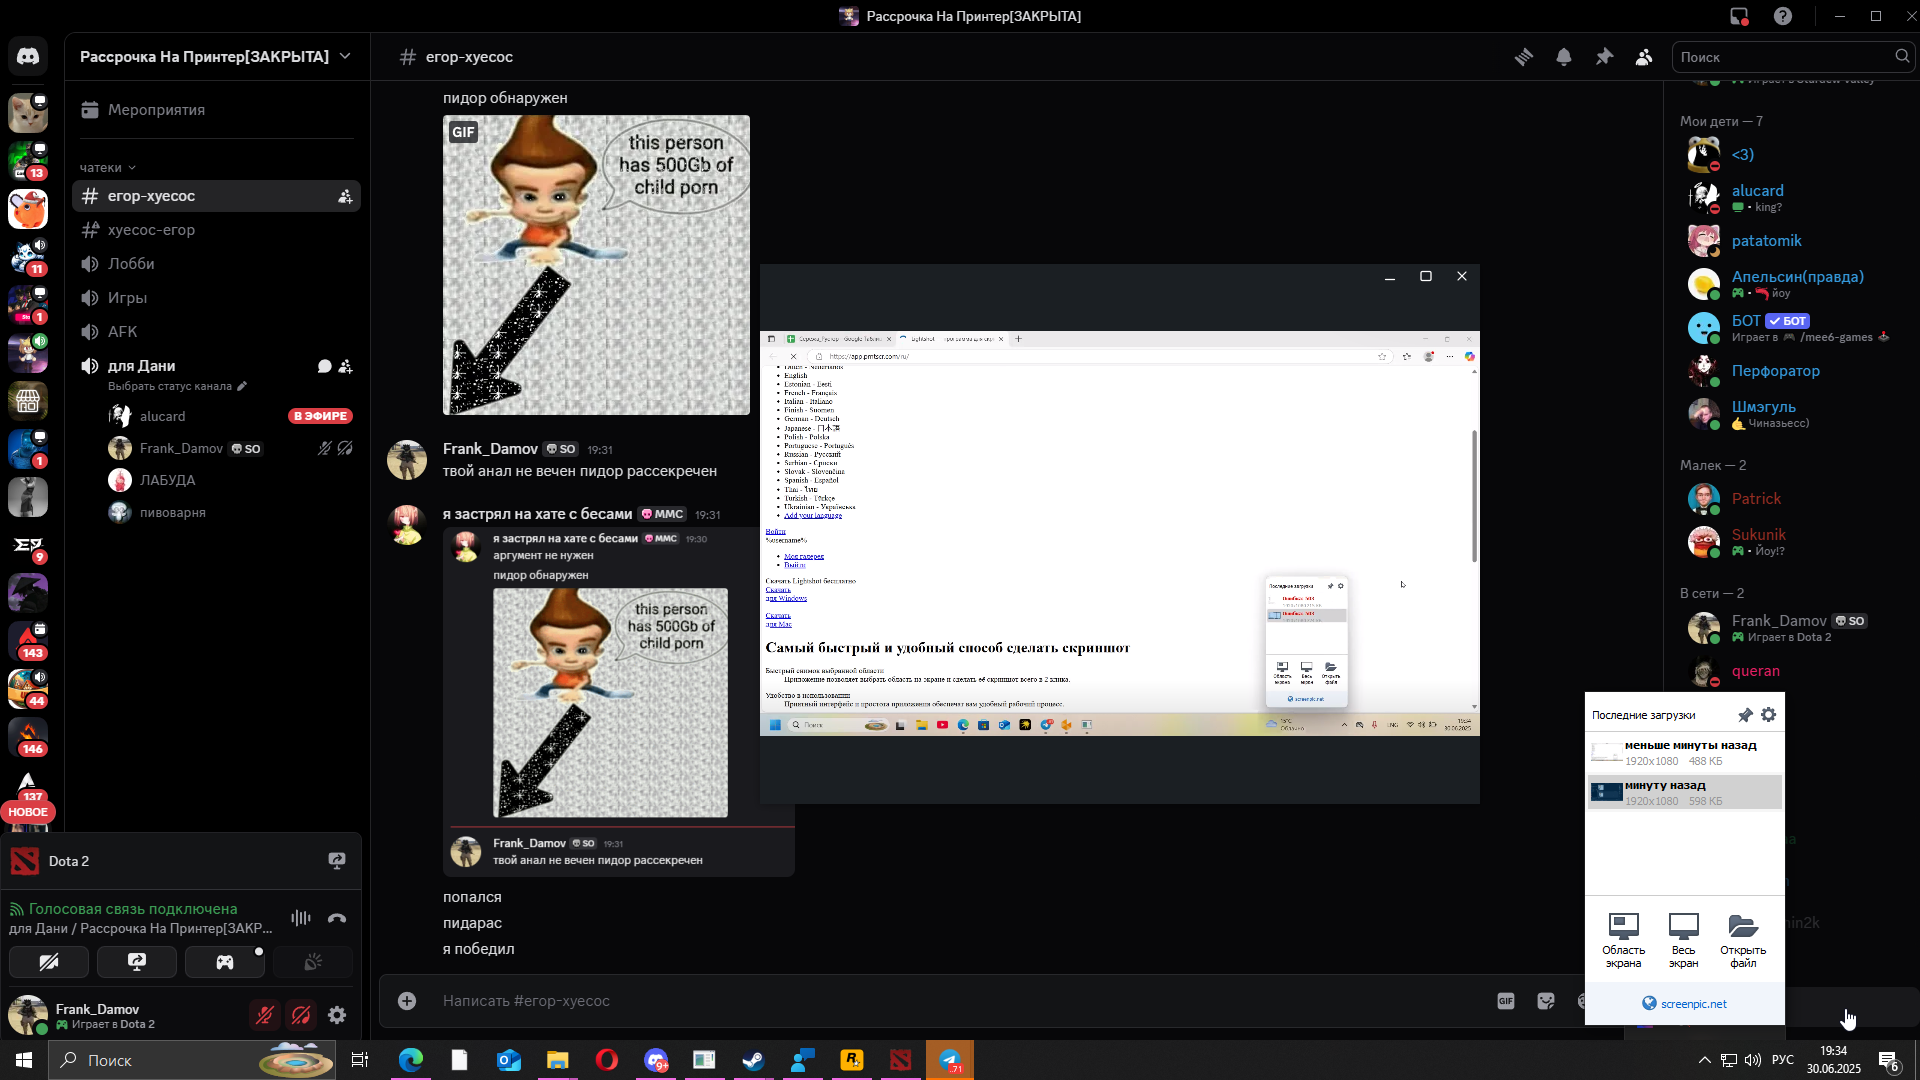Open GIF picker in message bar
Screen dimensions: 1920x1080
click(1506, 1001)
